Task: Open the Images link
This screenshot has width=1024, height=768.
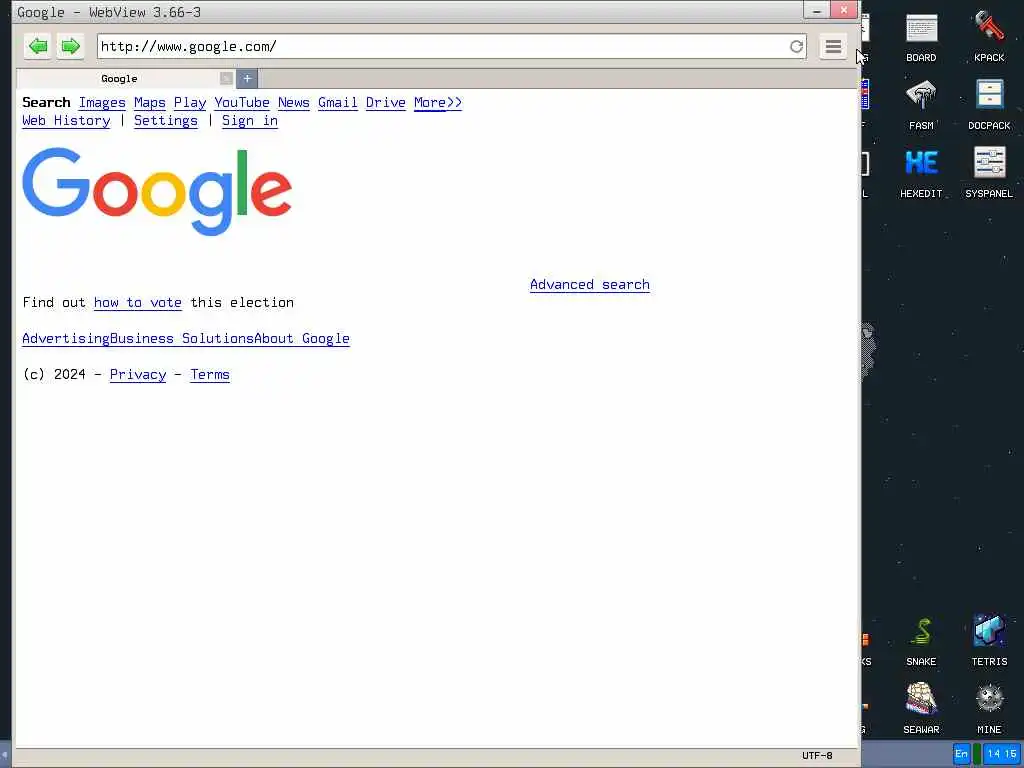Action: (x=102, y=103)
